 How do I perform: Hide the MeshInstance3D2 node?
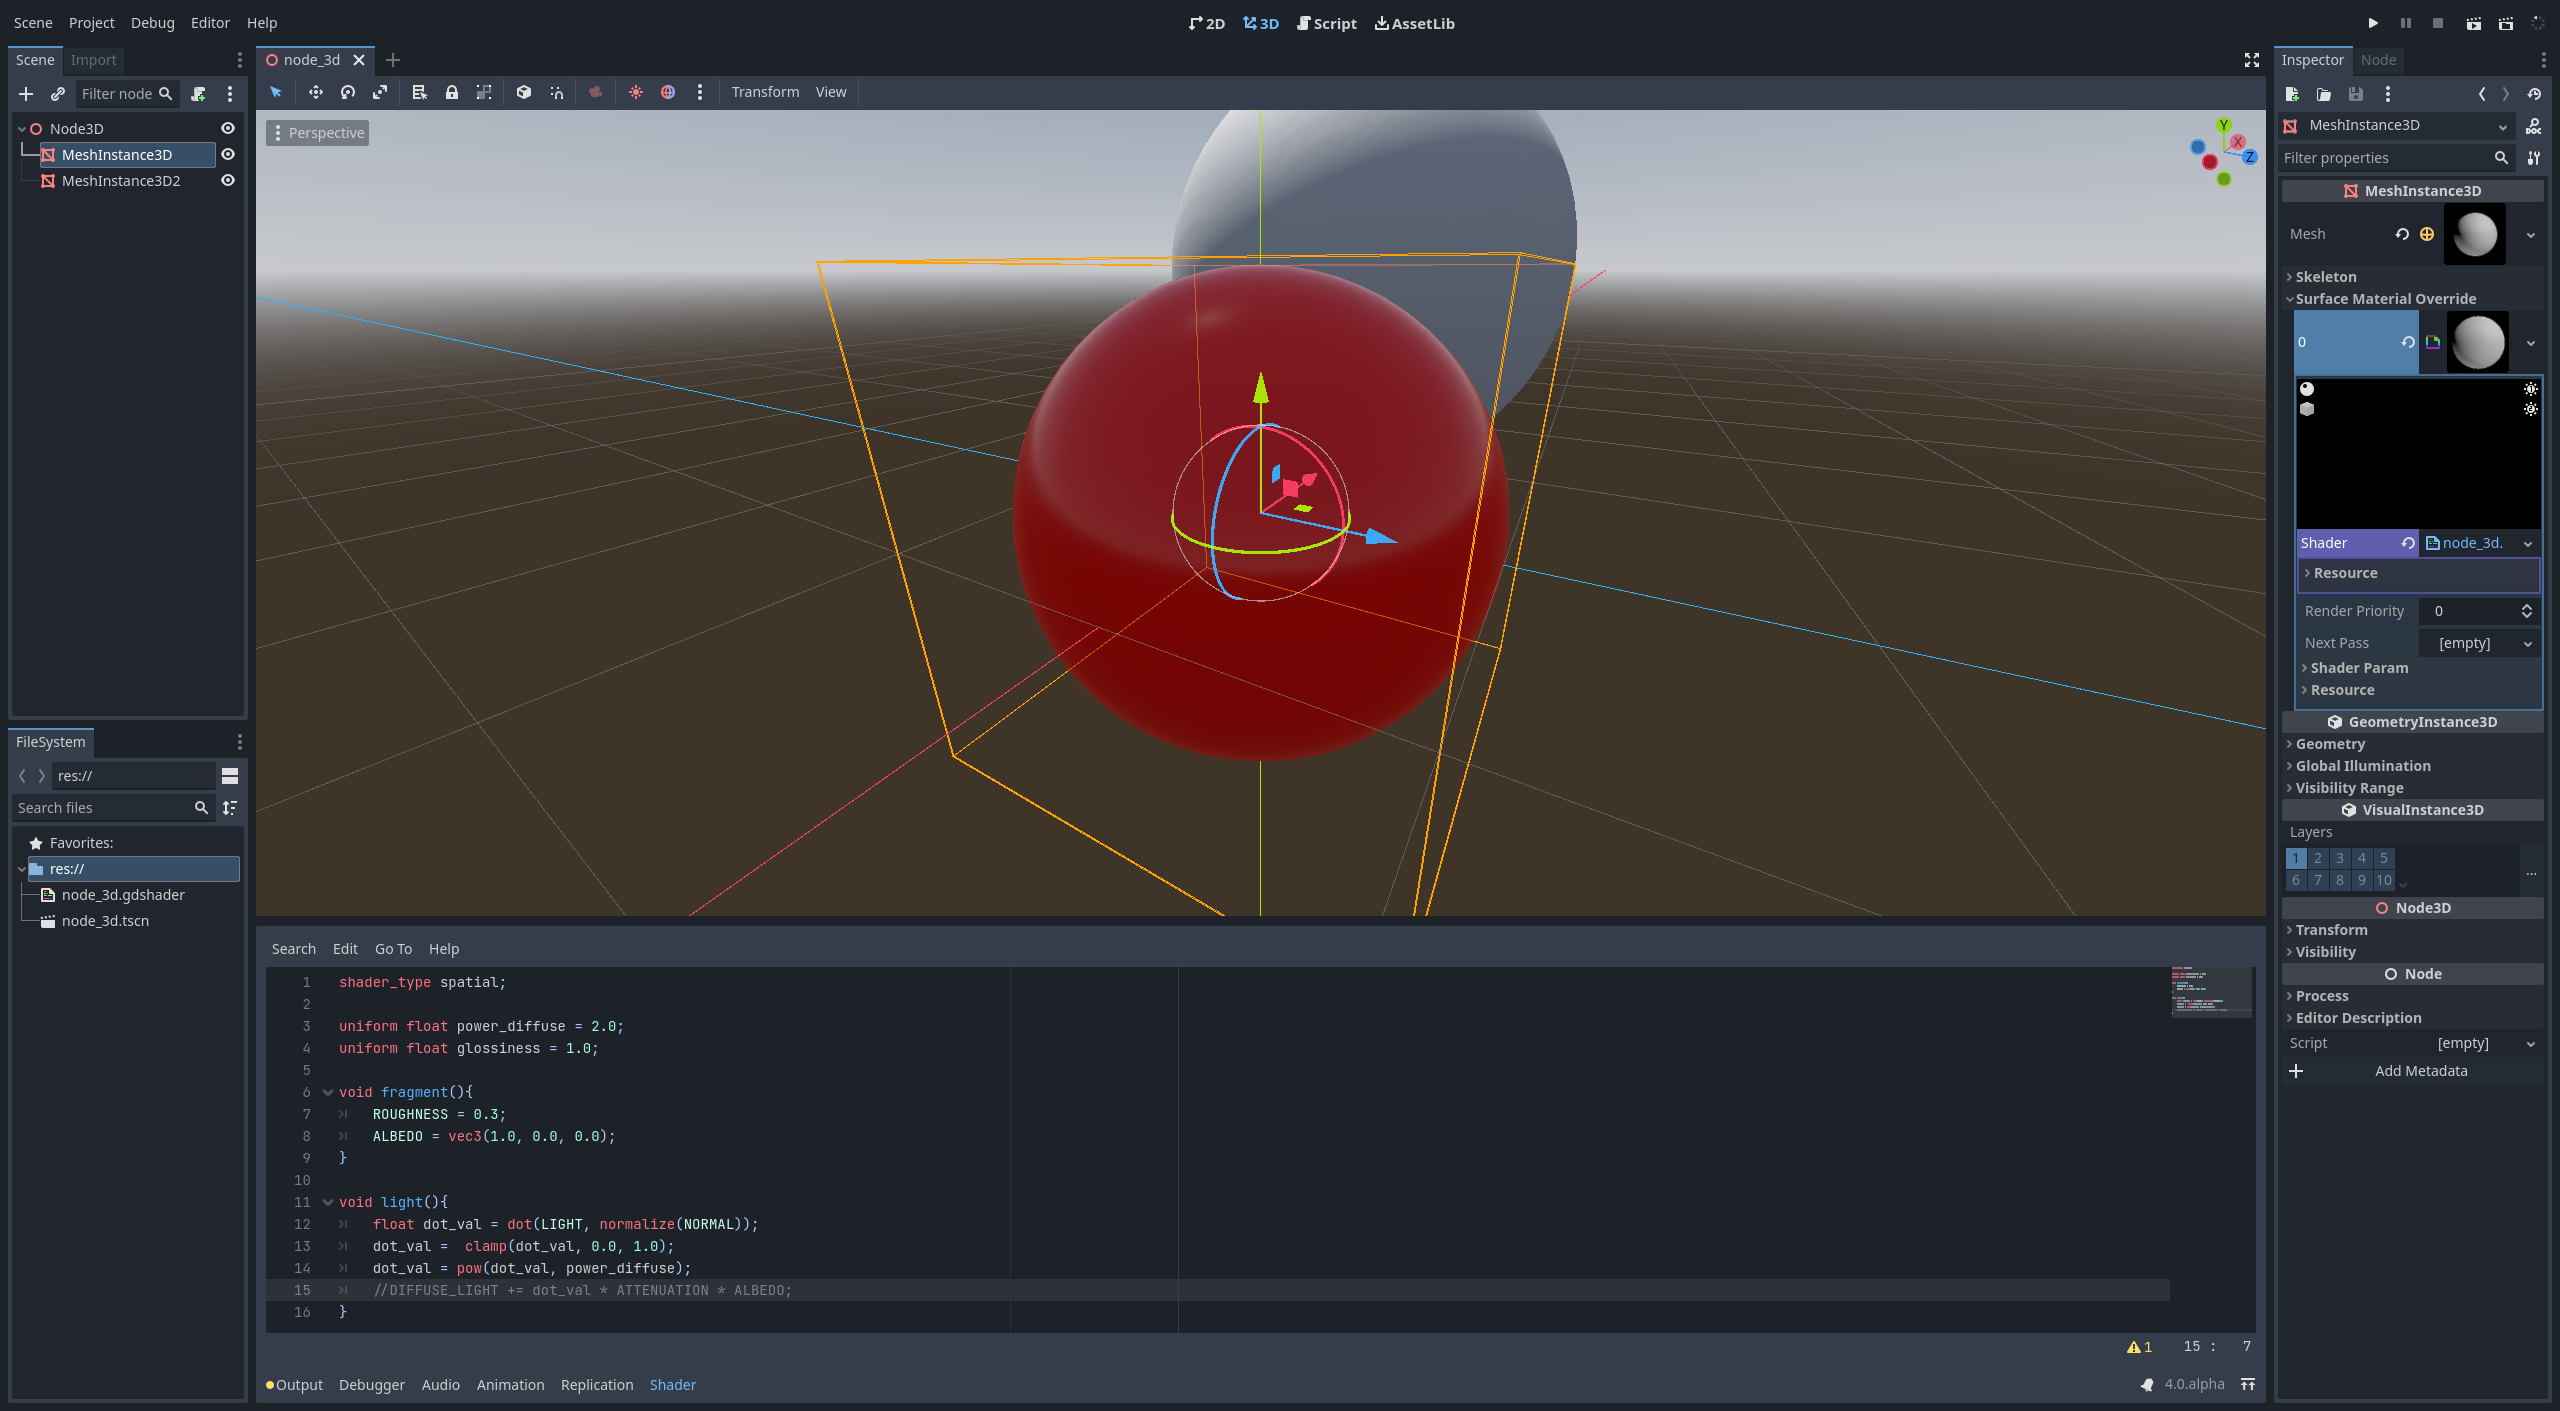click(227, 180)
